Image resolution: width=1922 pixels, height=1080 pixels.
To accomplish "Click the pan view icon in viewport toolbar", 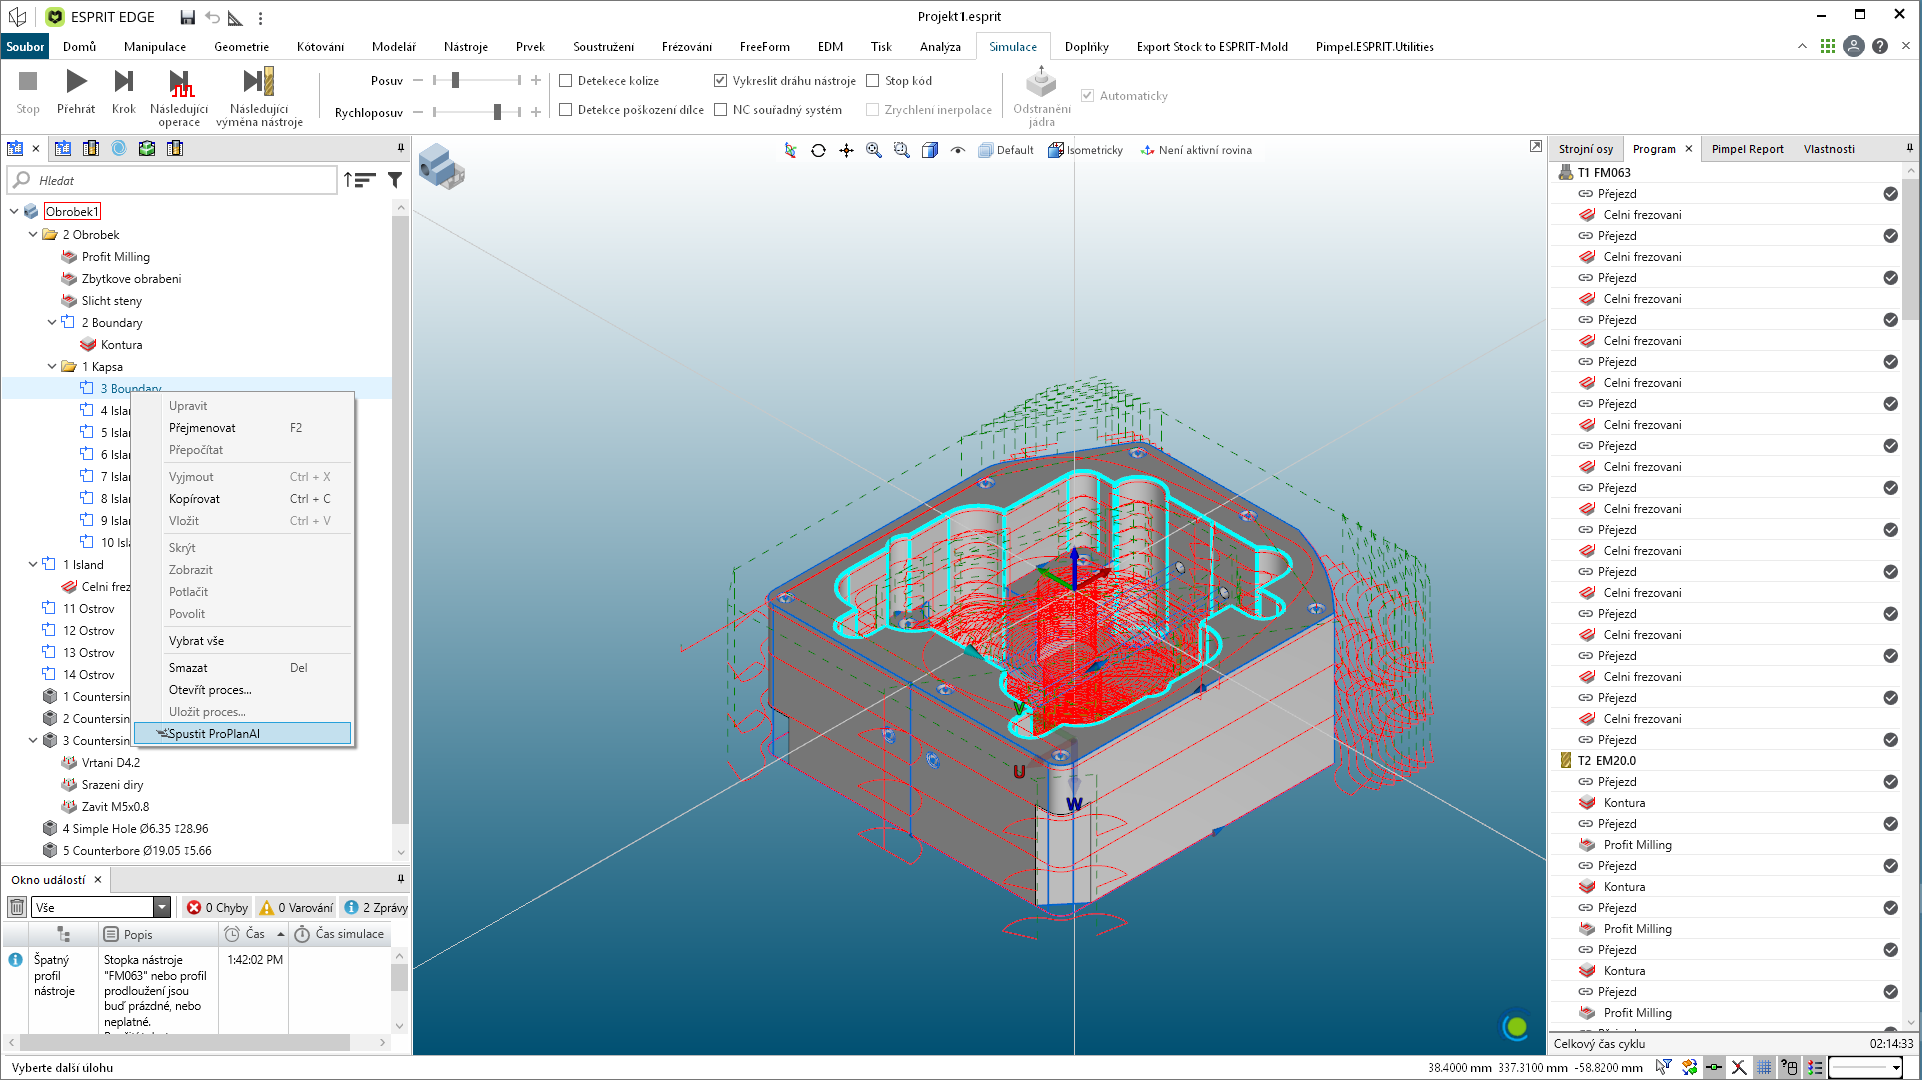I will [x=846, y=150].
